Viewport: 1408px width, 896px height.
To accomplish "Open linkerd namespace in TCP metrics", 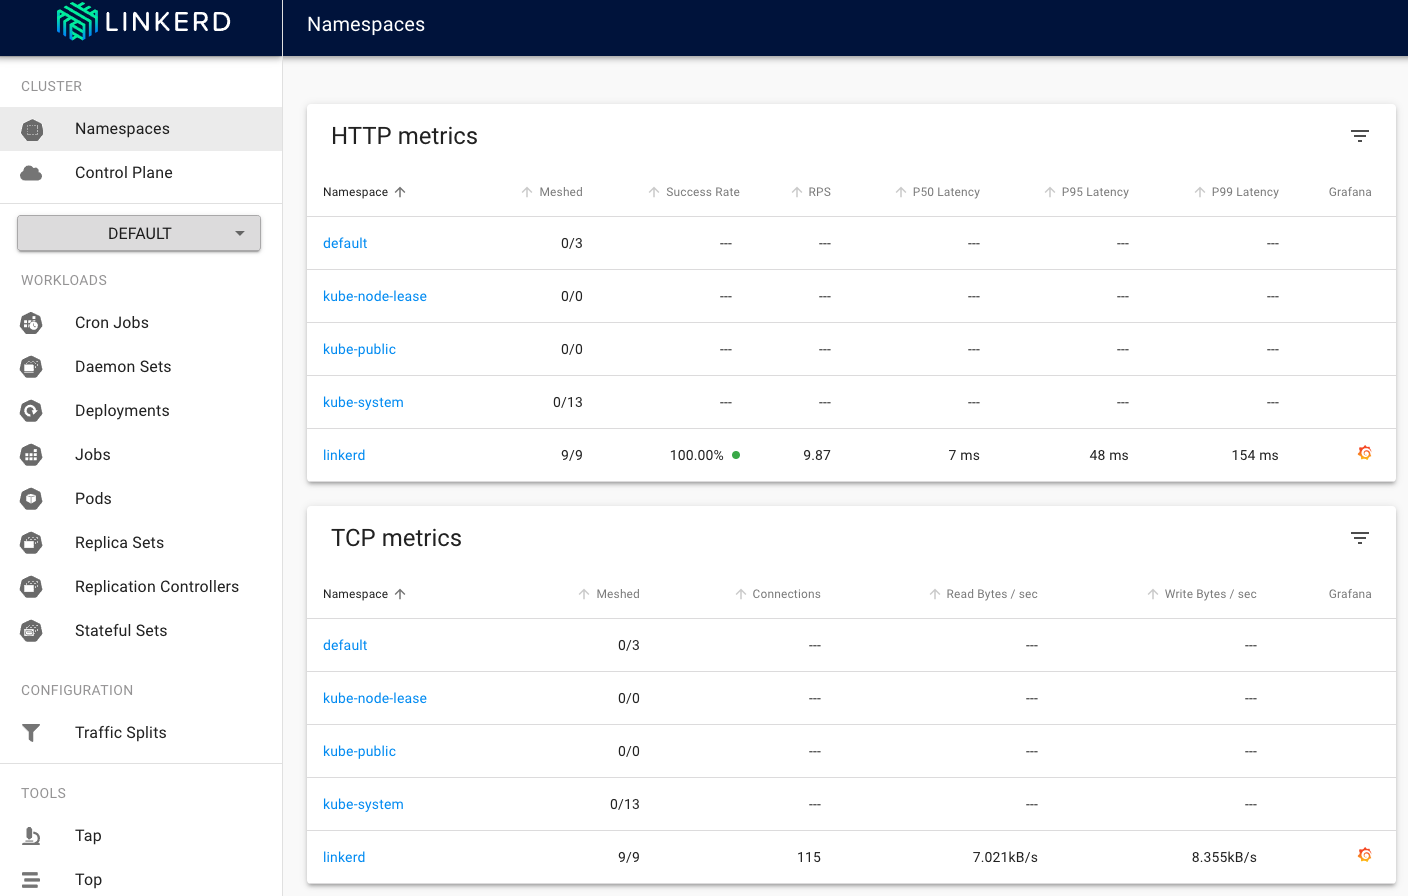I will [x=344, y=857].
